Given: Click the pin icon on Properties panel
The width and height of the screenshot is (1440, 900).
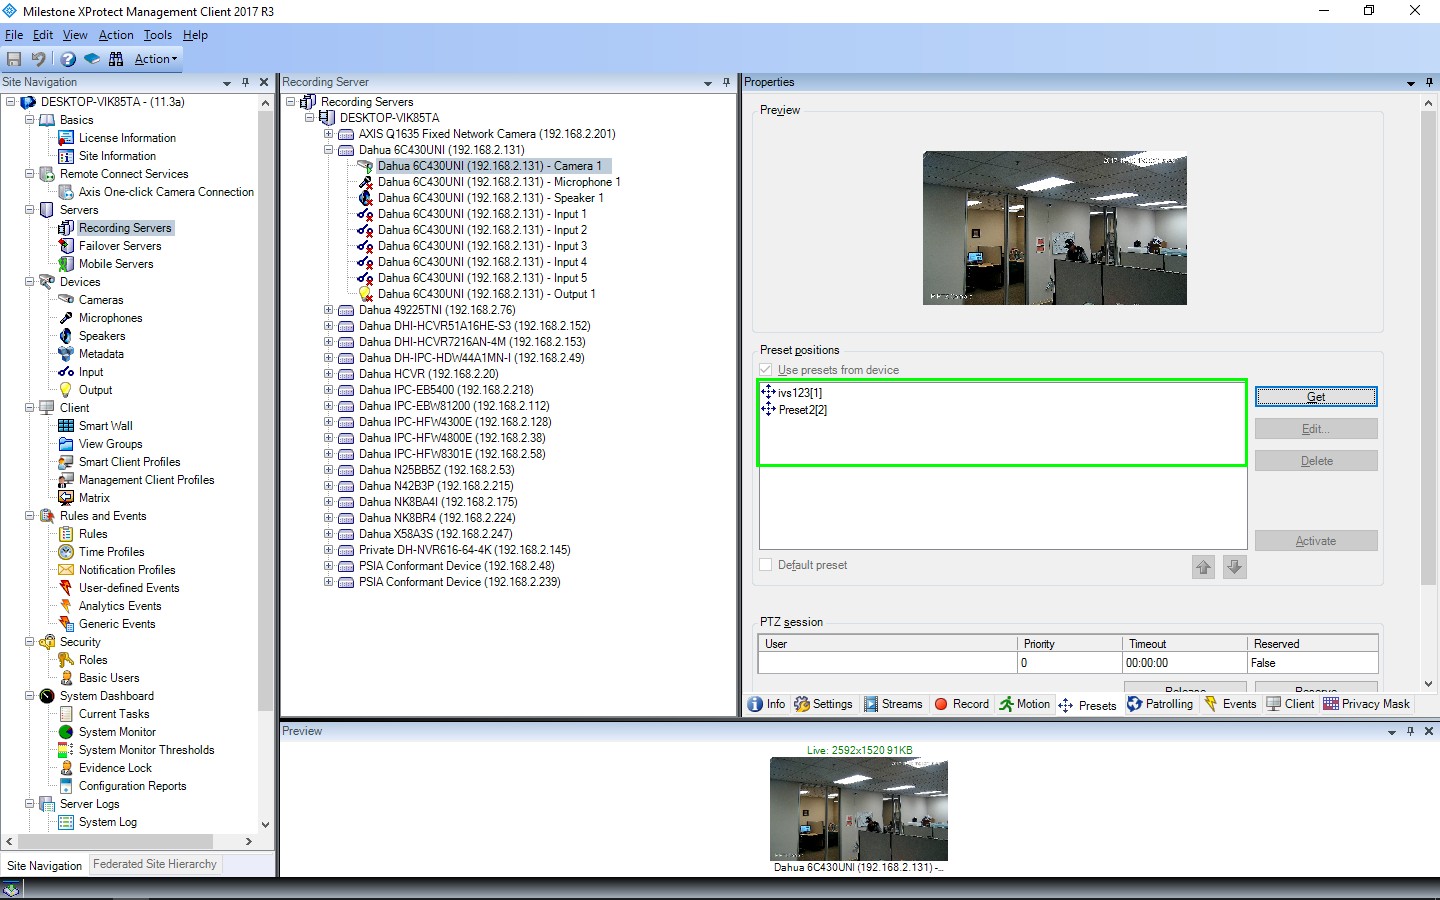Looking at the screenshot, I should tap(1429, 82).
